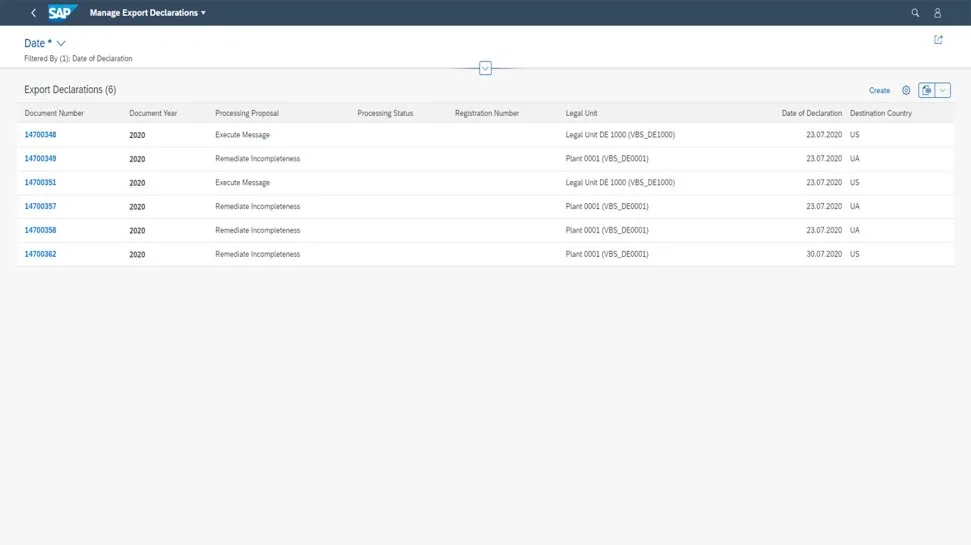Select Execute Message in row 14700351
This screenshot has height=545, width=971.
pos(242,182)
